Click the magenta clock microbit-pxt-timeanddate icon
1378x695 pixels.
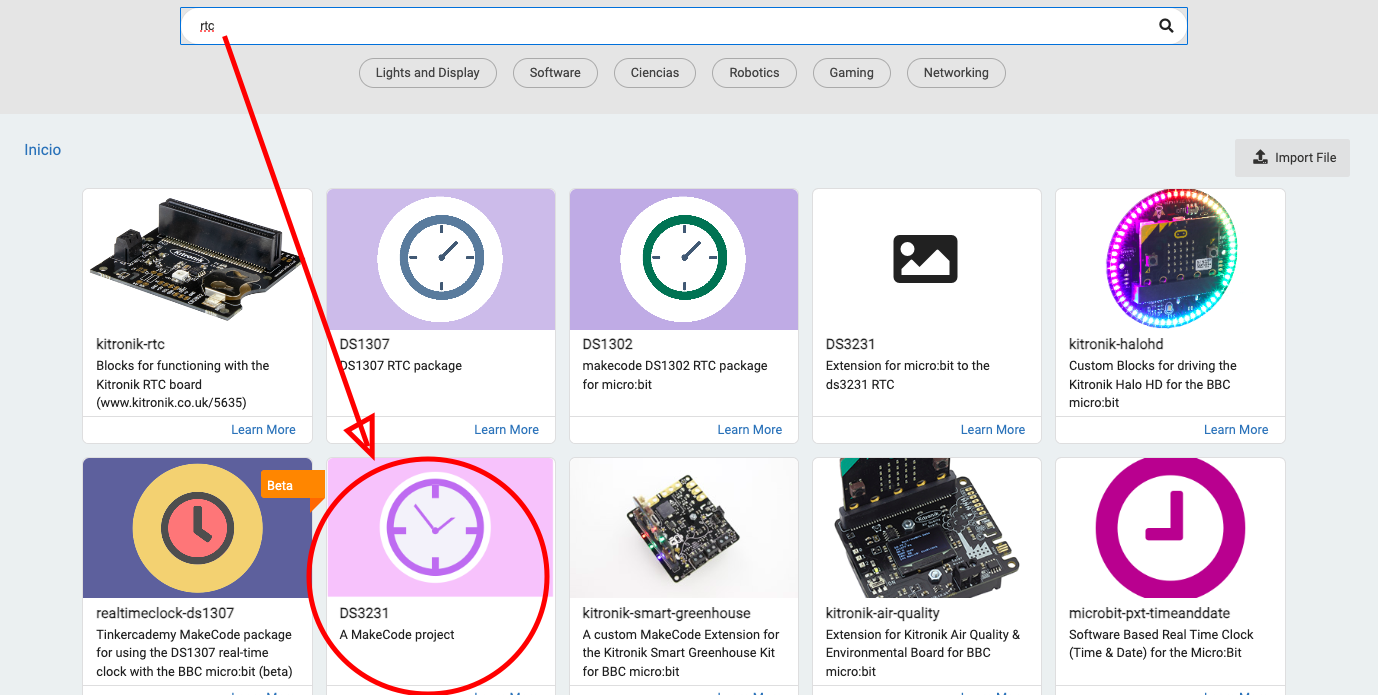coord(1170,526)
